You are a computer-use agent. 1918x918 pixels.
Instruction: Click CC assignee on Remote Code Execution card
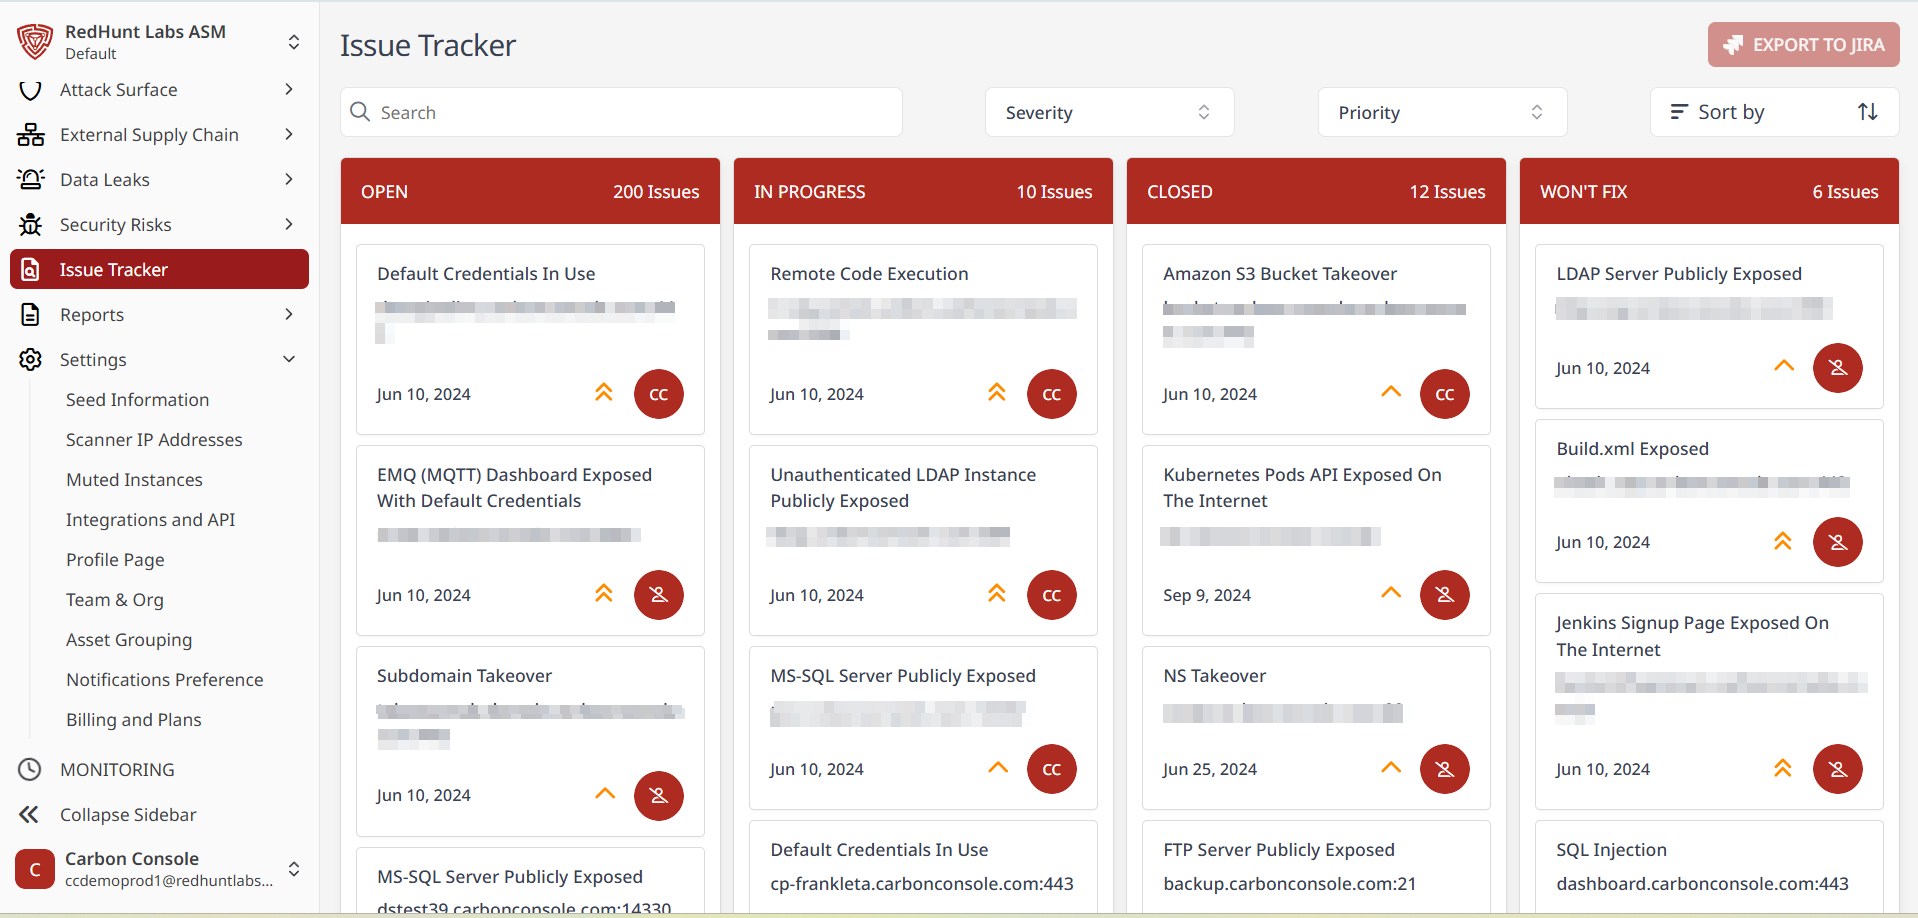tap(1052, 394)
